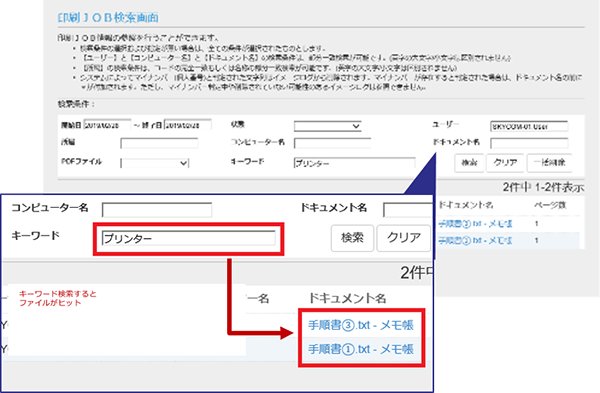600x393 pixels.
Task: Focus the small ドキュメント名 field on the background page
Action: (529, 144)
